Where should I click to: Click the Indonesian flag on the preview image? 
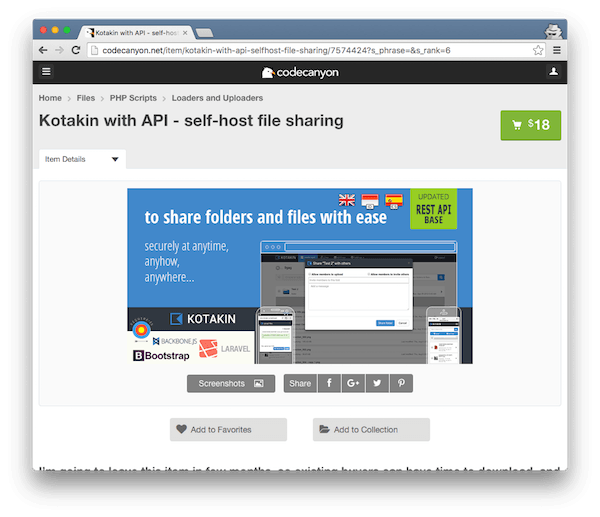370,201
